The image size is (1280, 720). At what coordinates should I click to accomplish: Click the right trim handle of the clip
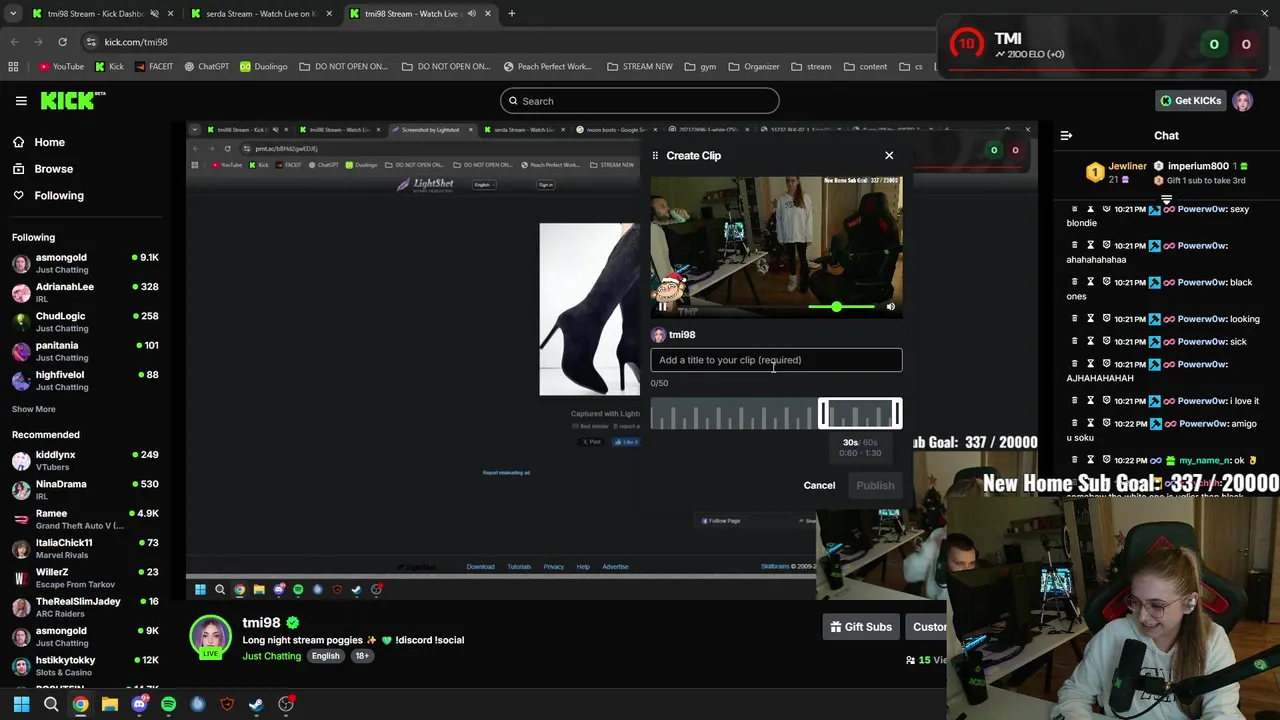click(x=899, y=414)
